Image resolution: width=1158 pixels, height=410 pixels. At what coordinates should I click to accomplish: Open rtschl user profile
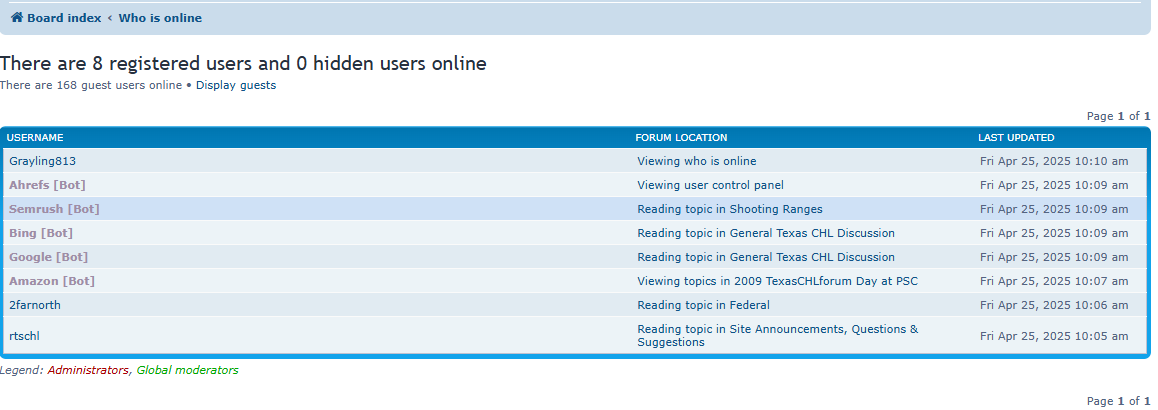point(25,336)
